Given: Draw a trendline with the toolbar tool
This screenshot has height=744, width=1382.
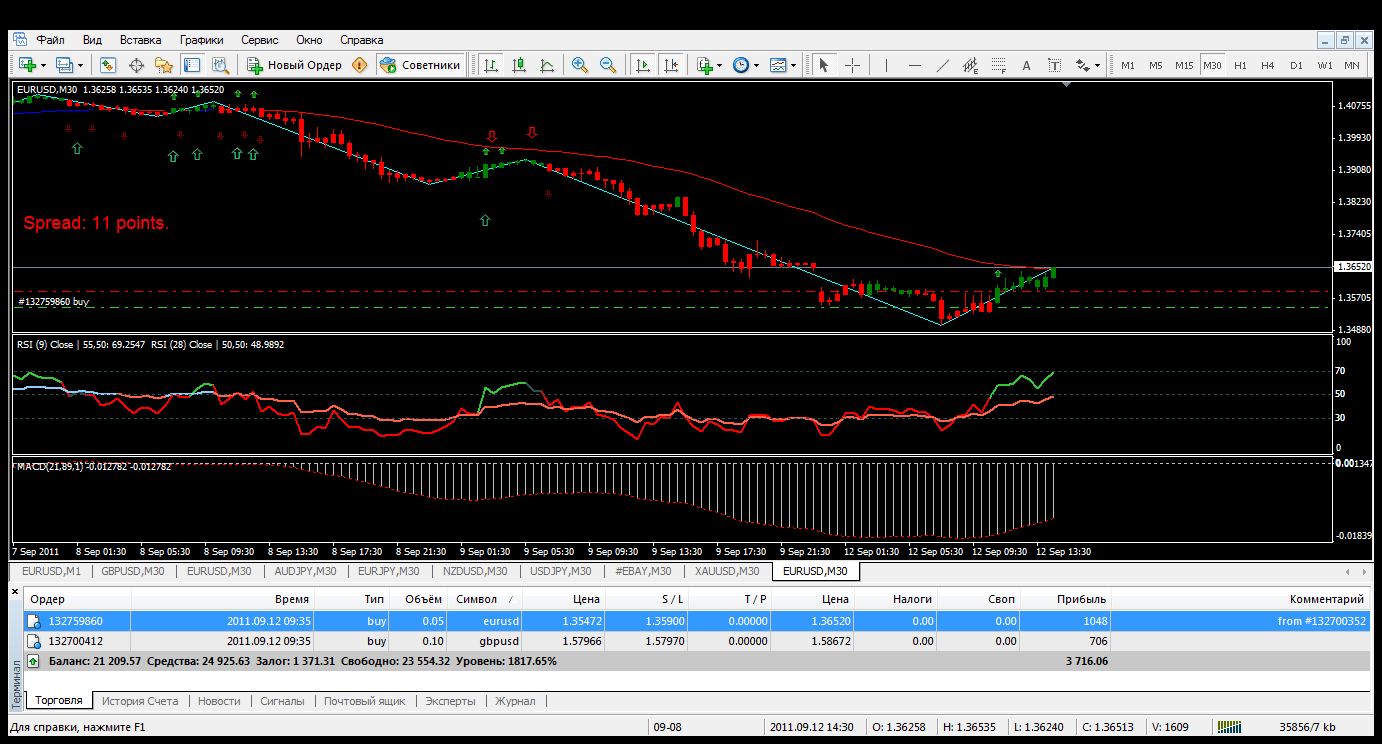Looking at the screenshot, I should [x=942, y=65].
